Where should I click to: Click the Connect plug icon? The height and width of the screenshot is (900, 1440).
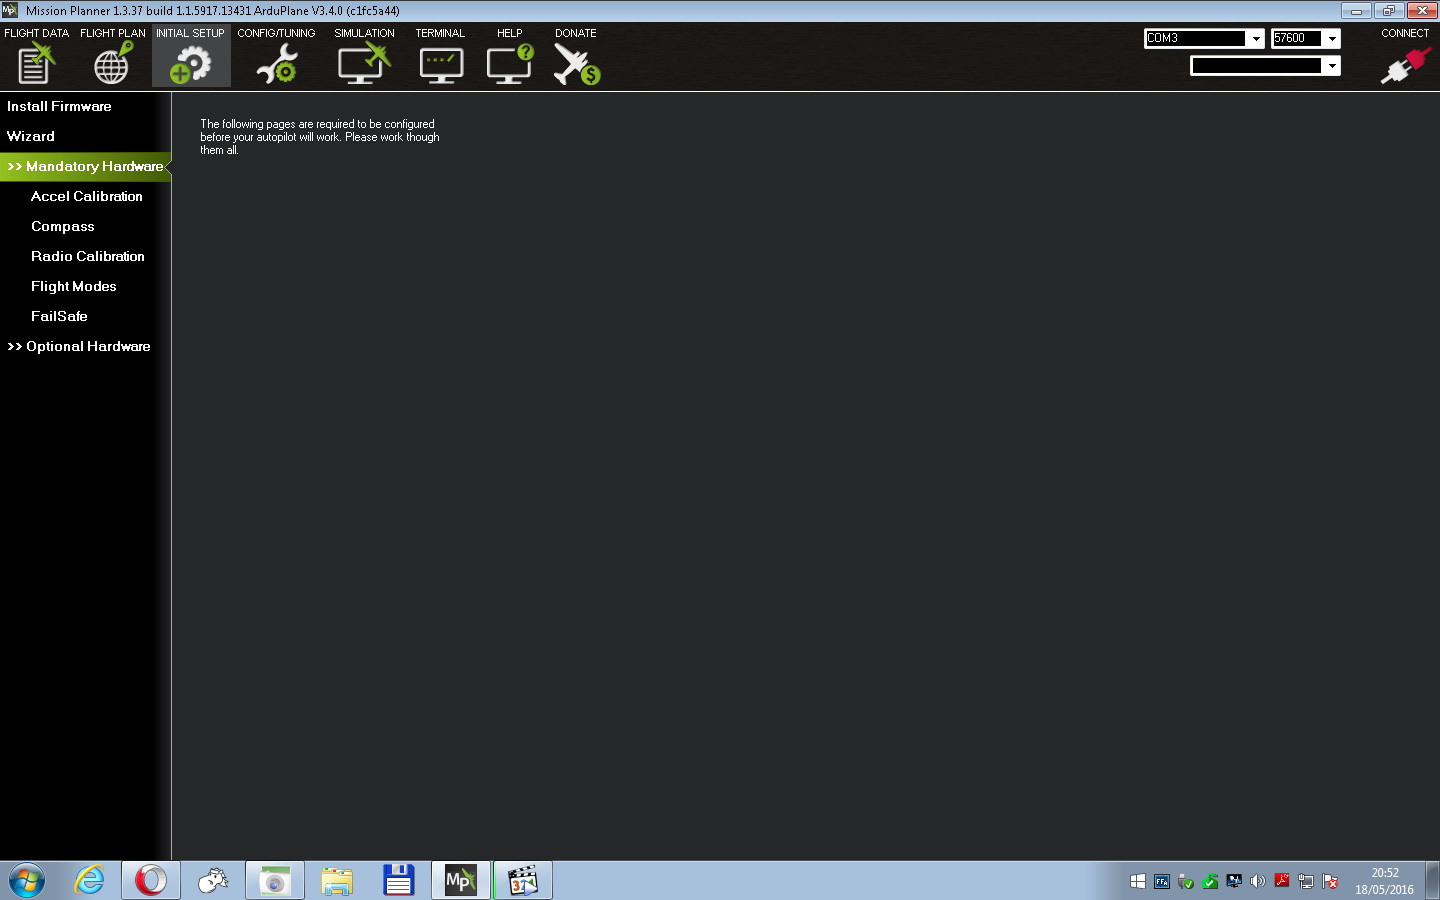click(x=1404, y=64)
